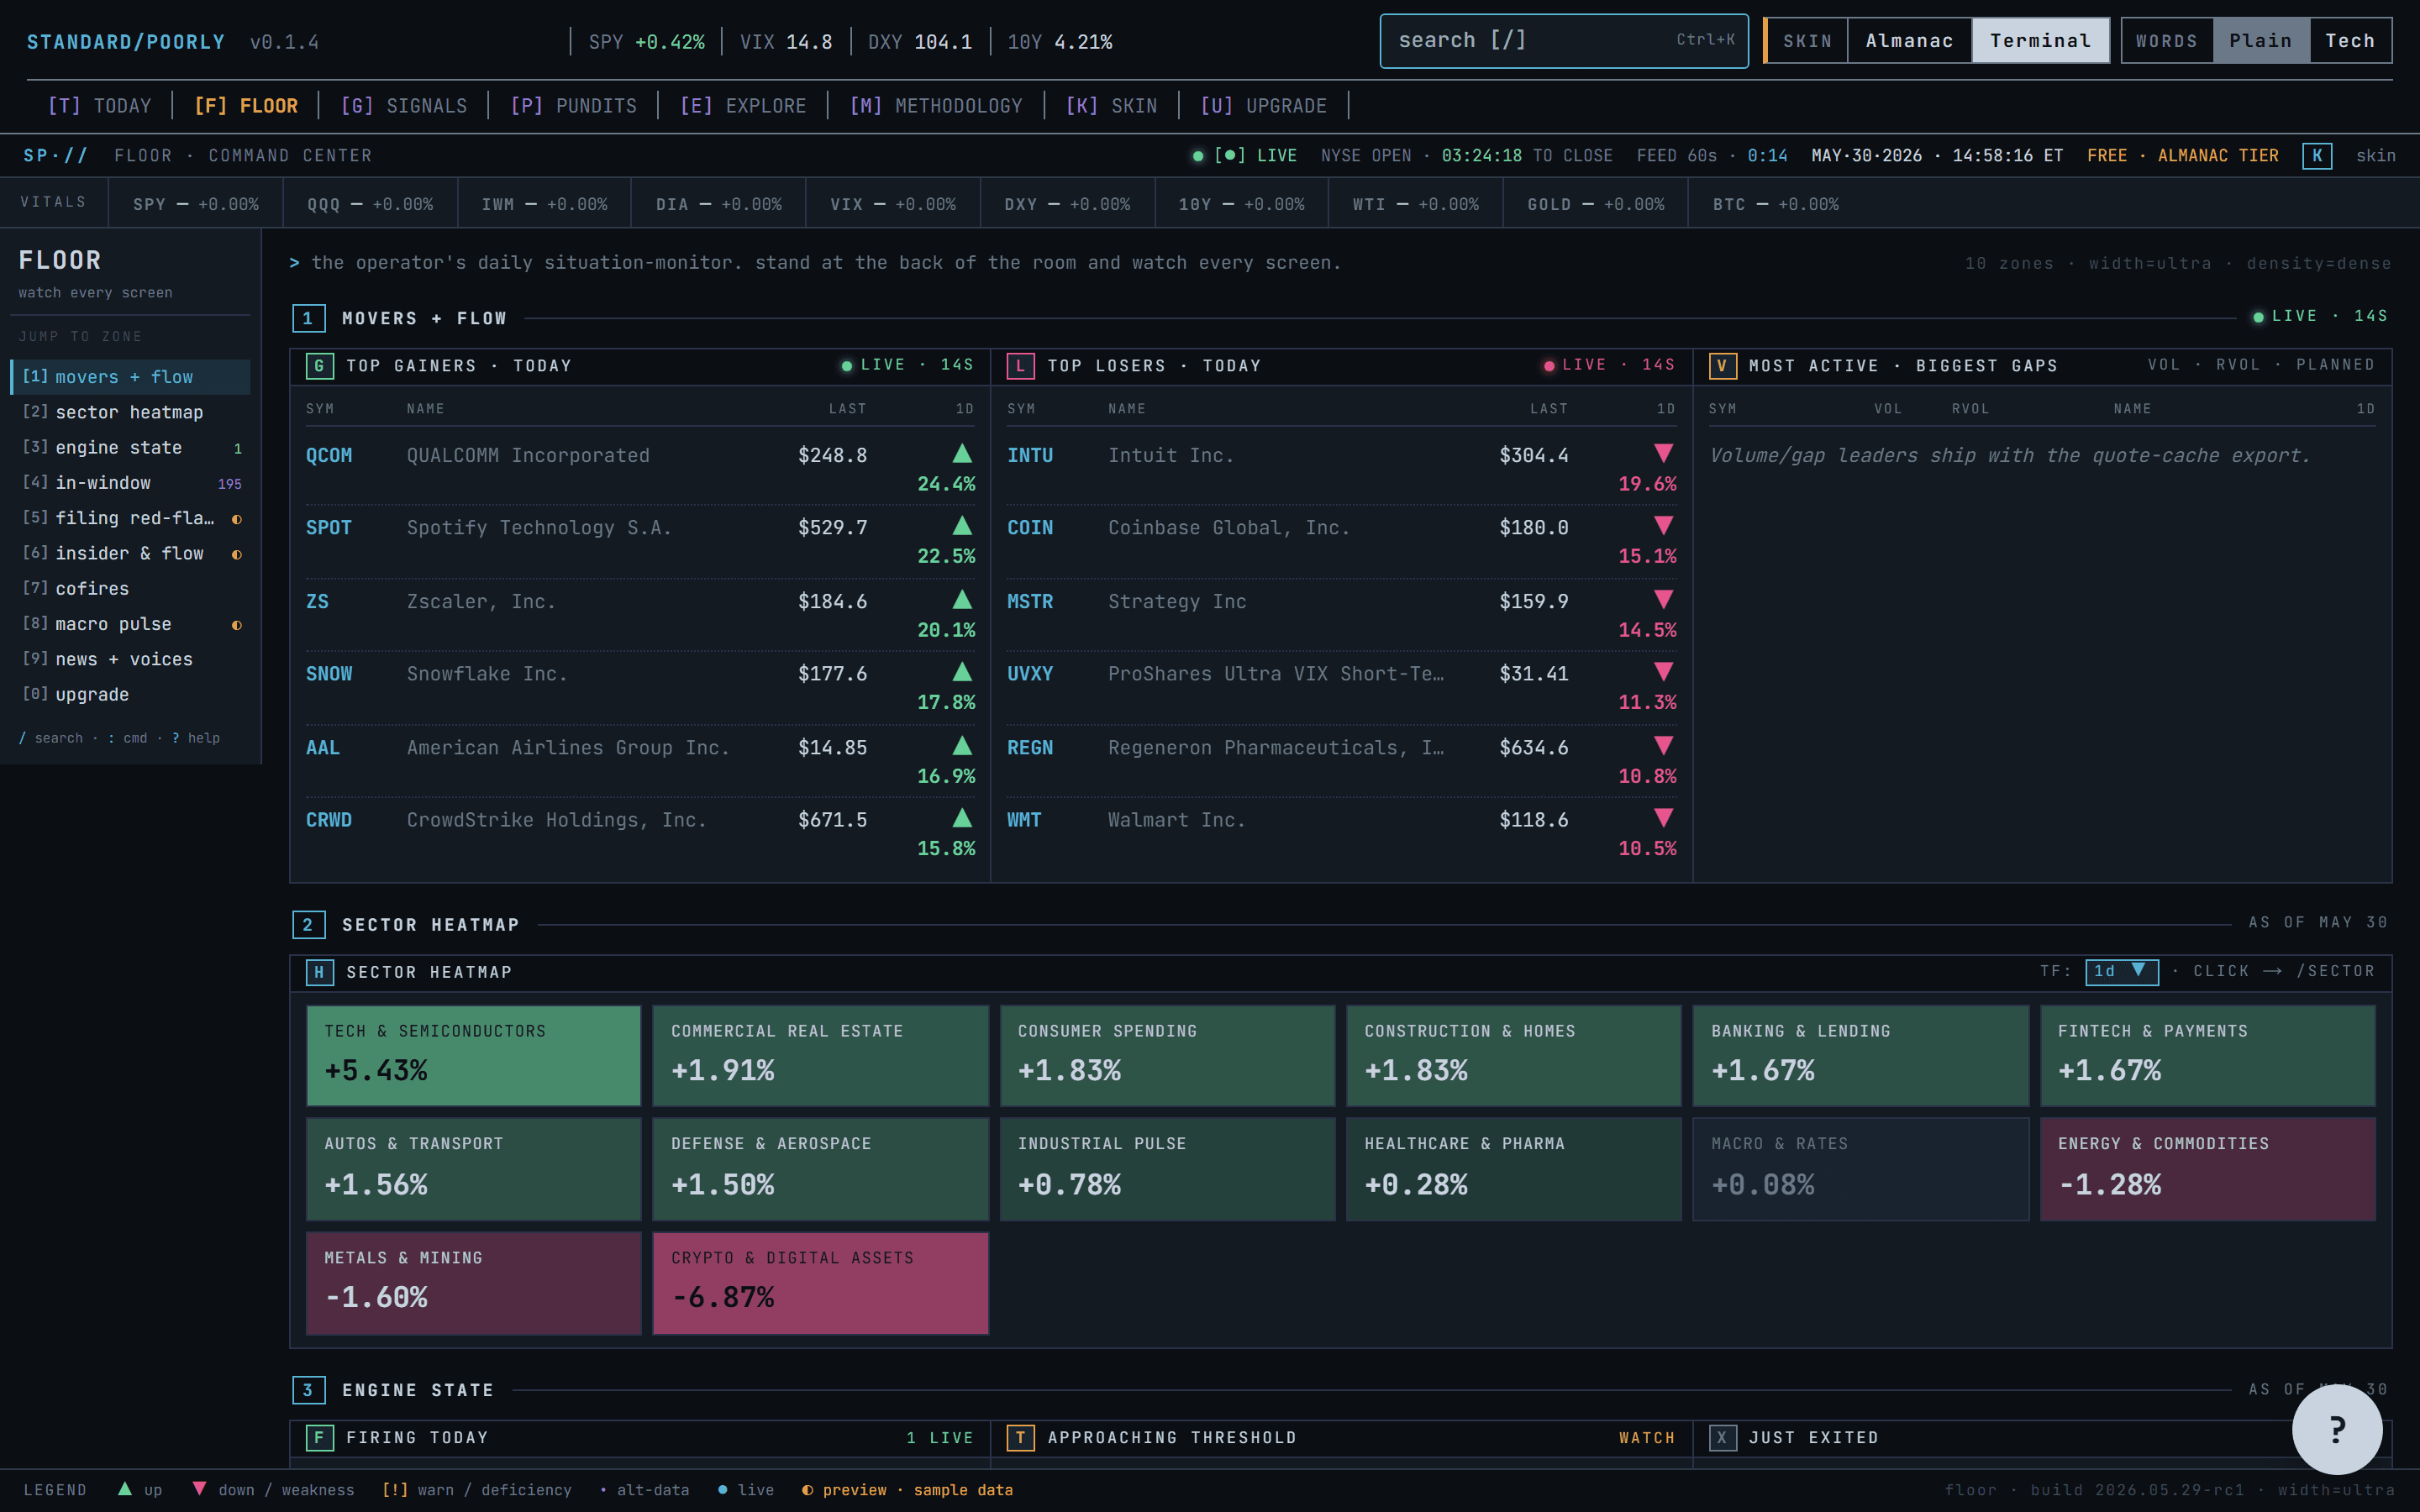Open the Energy & Commodities heatmap tile
2420x1512 pixels.
(x=2207, y=1169)
